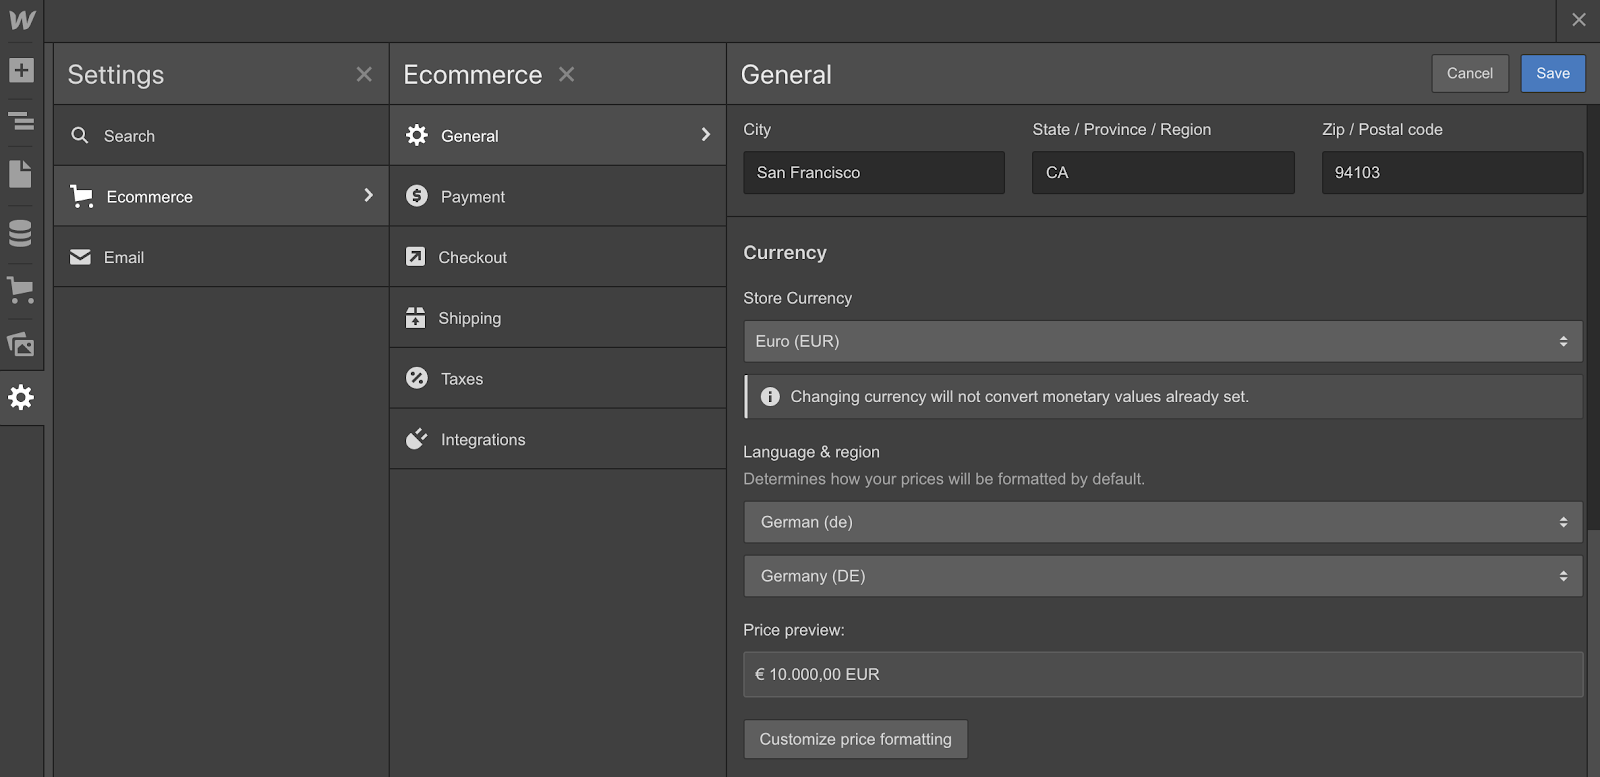This screenshot has width=1600, height=777.
Task: Close the Settings panel
Action: (364, 74)
